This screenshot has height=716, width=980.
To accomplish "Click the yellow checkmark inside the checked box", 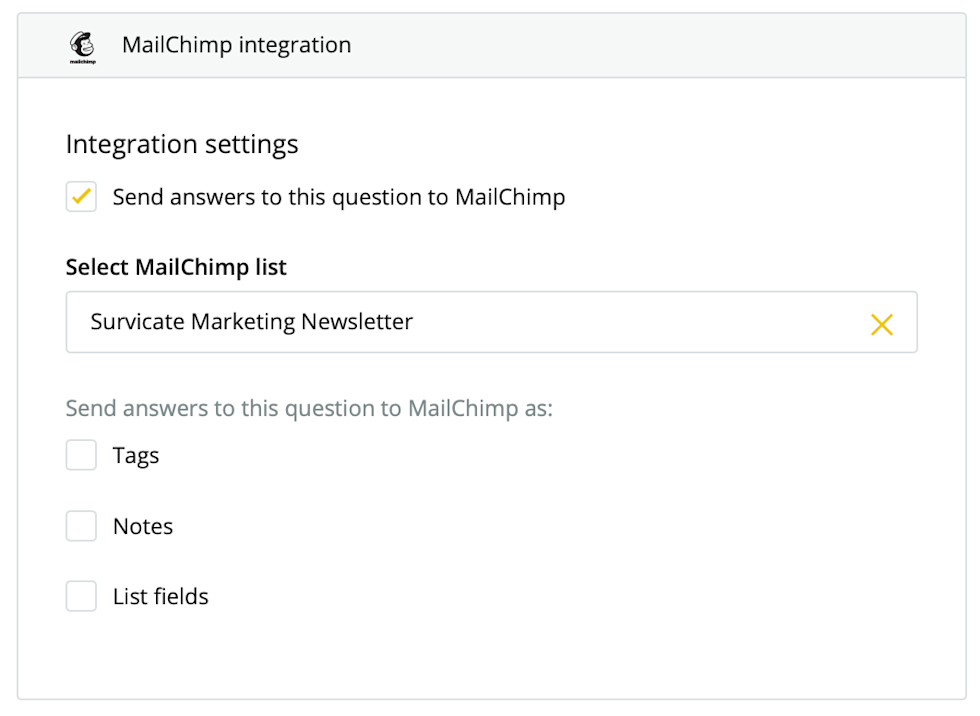I will click(82, 196).
